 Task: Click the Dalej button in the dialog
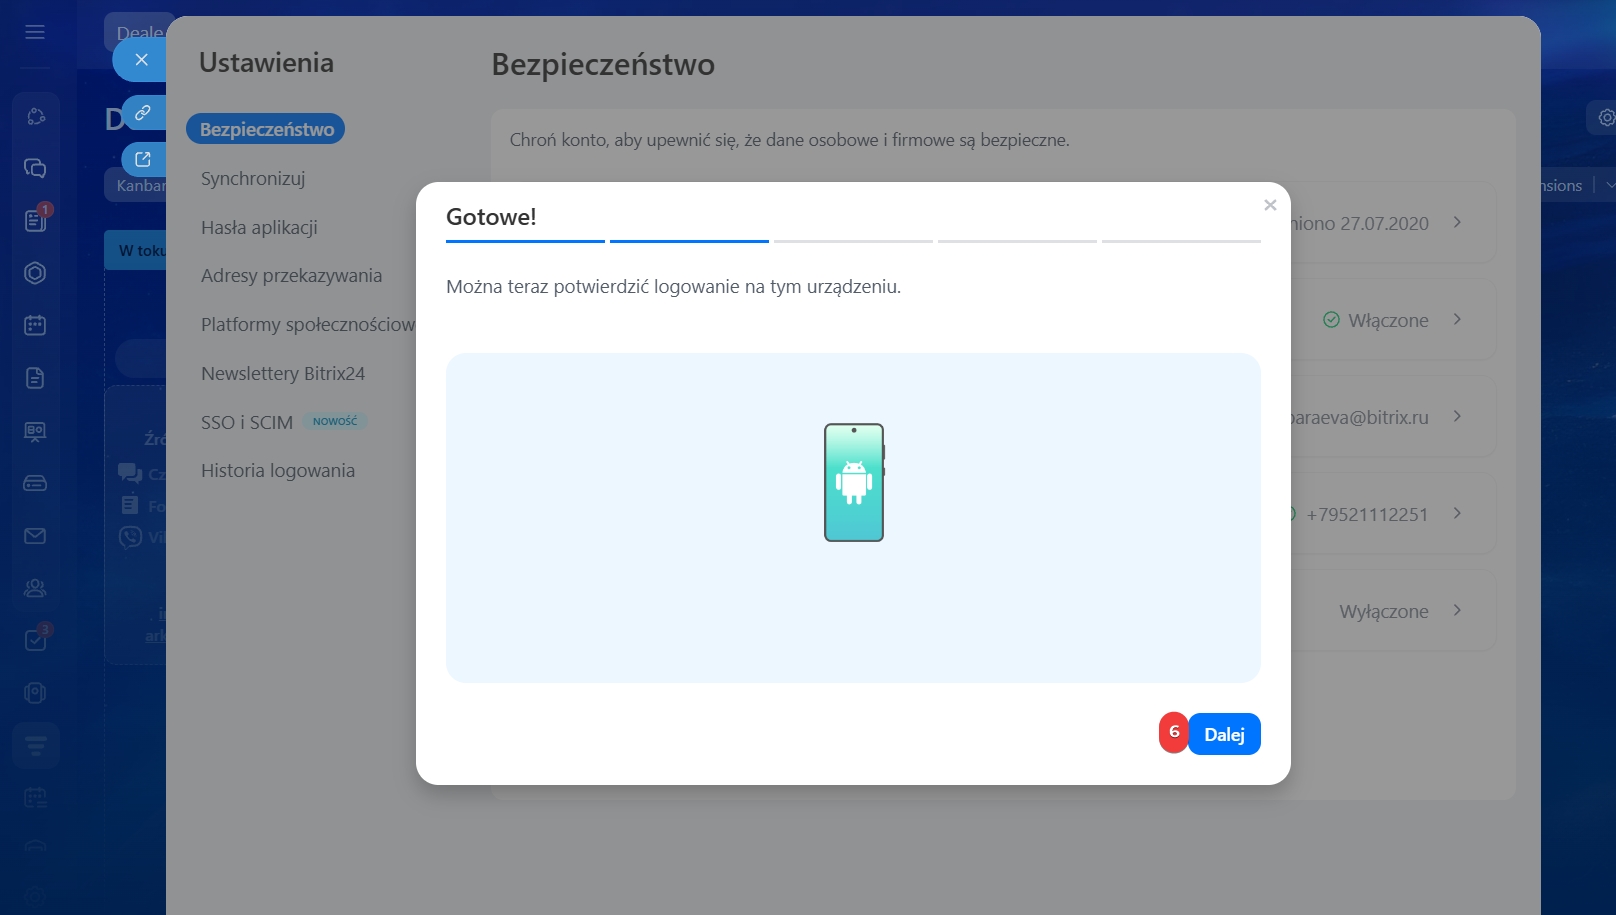click(x=1224, y=734)
